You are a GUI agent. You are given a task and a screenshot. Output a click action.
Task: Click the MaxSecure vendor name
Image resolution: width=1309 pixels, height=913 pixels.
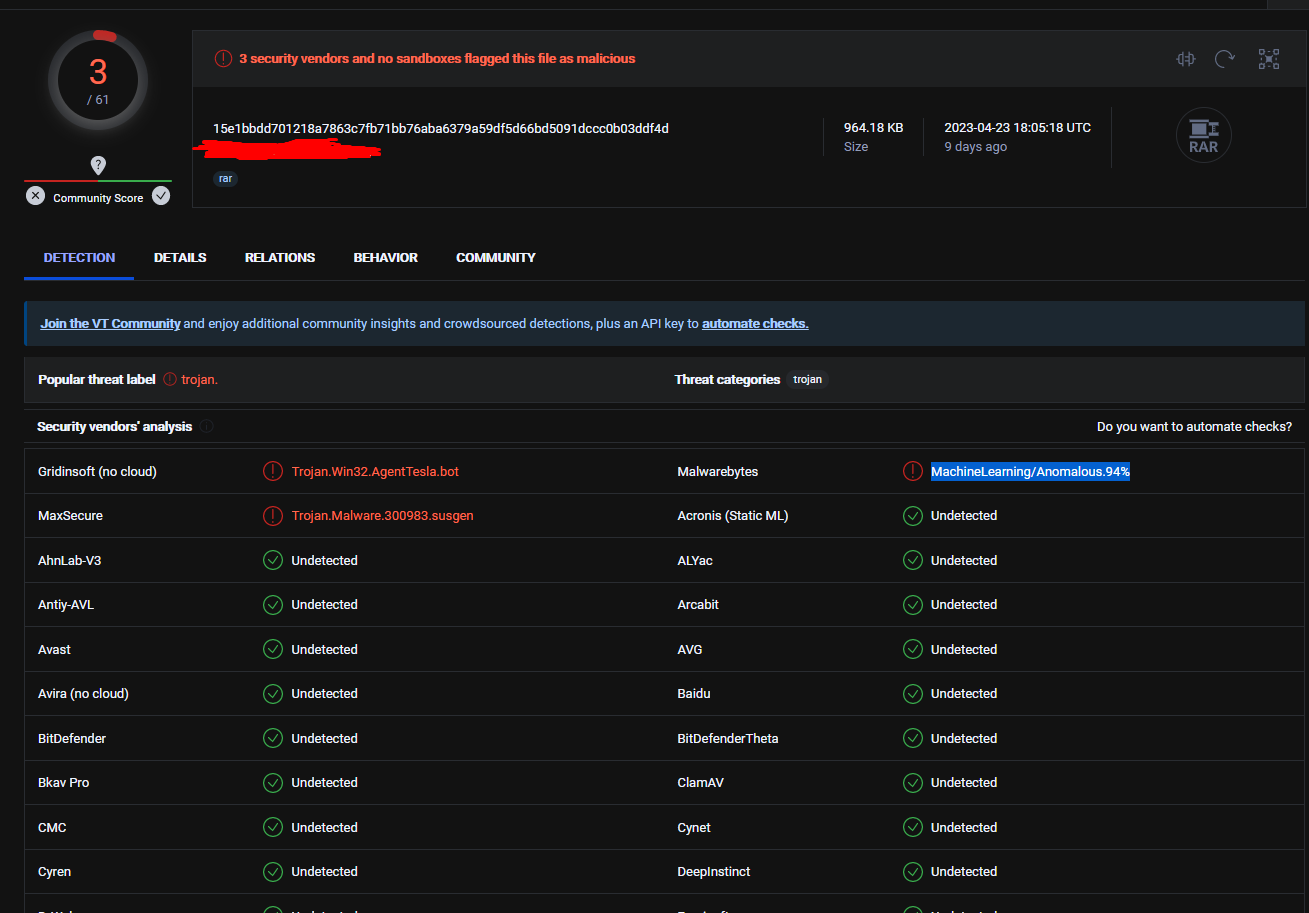(x=70, y=516)
